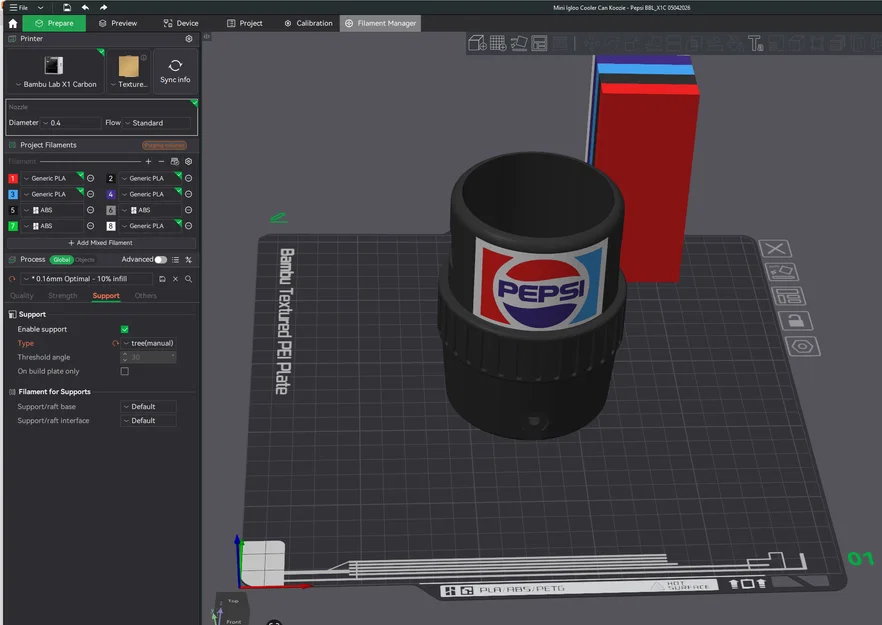Open the Project tab

tap(245, 23)
